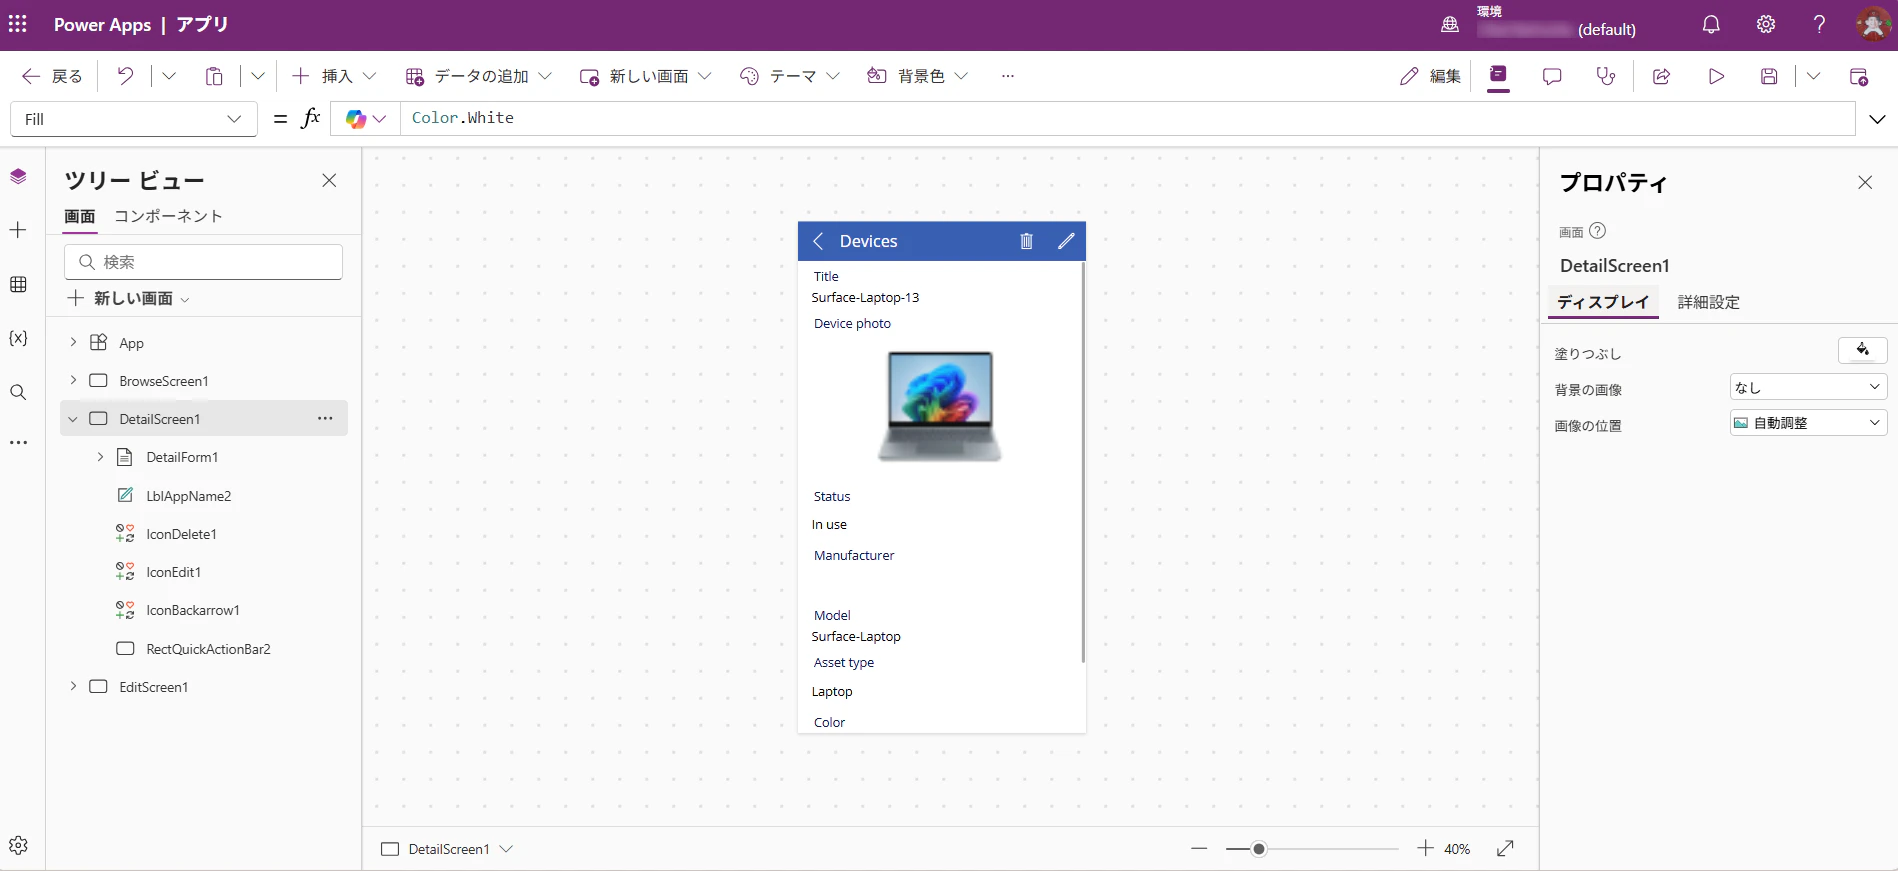Open help question mark
Image resolution: width=1898 pixels, height=871 pixels.
pyautogui.click(x=1819, y=25)
